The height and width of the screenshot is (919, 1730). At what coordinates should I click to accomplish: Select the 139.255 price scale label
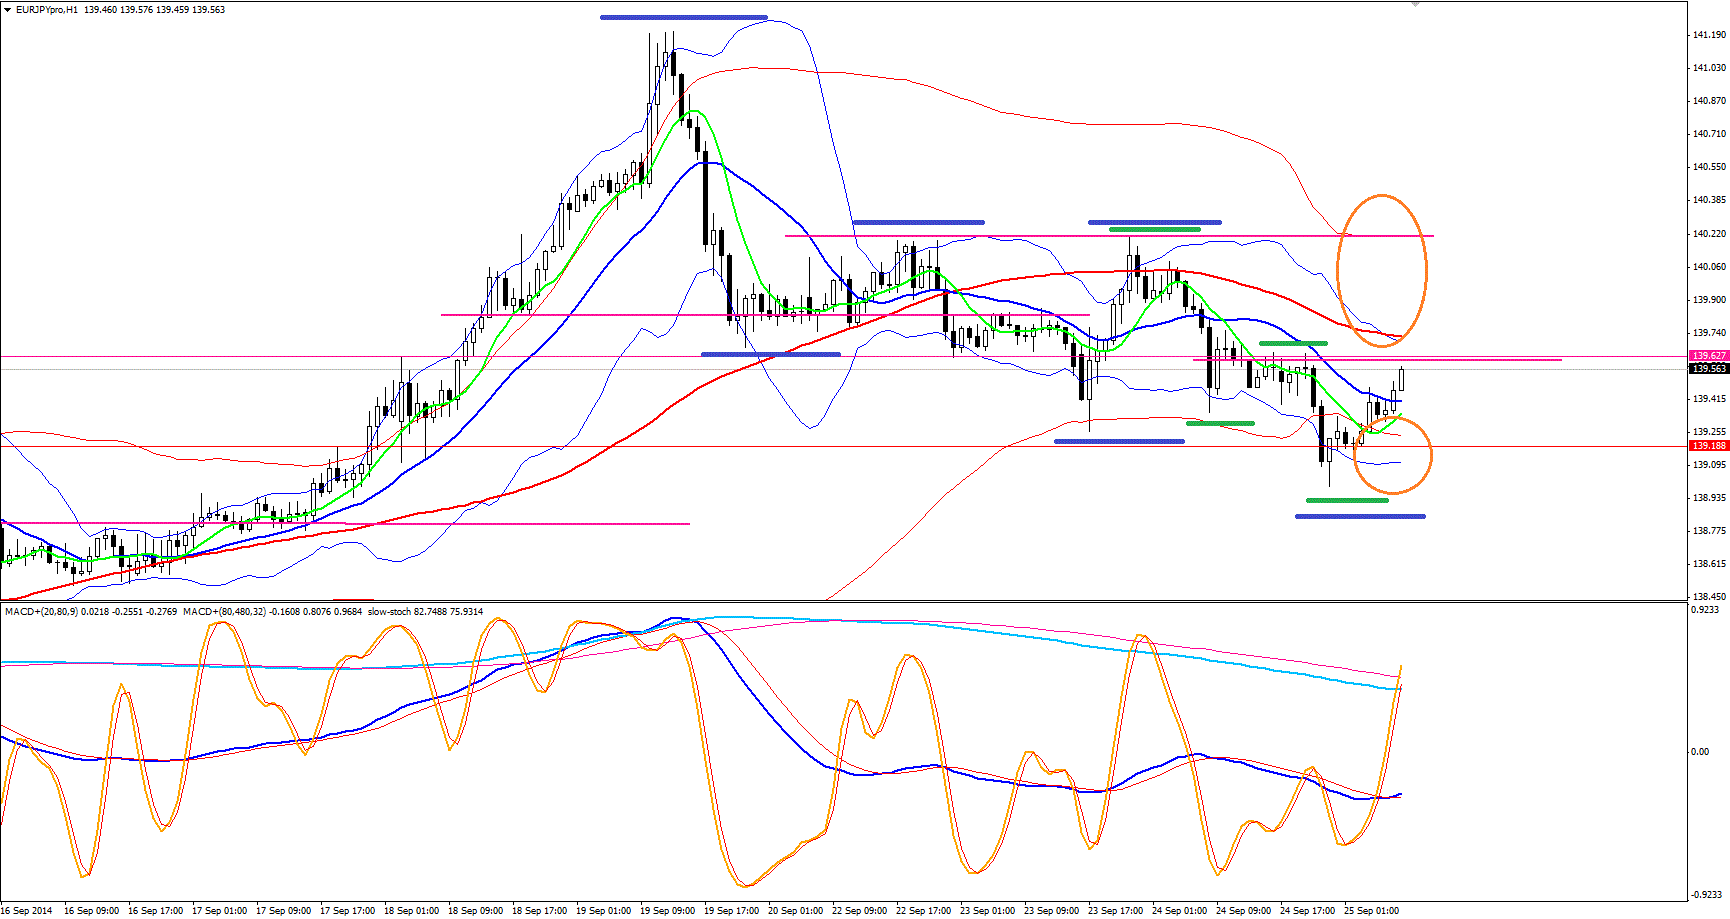tap(1709, 432)
